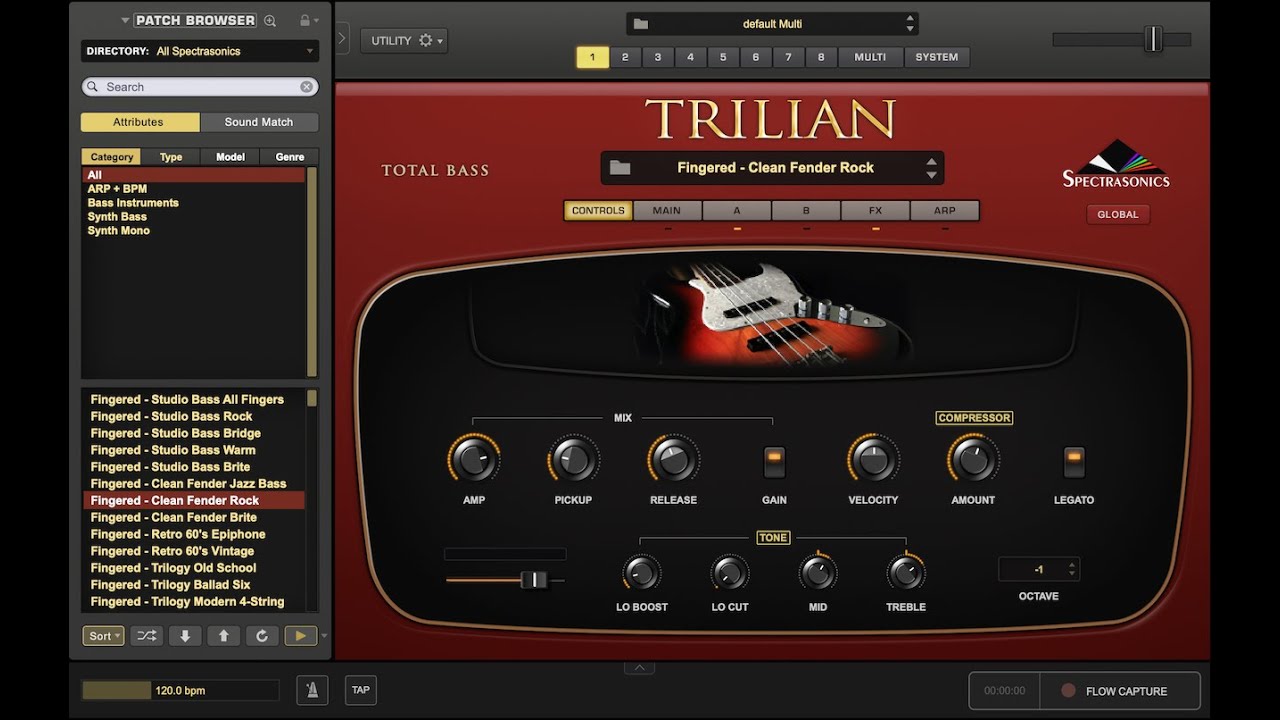
Task: Click the GLOBAL button
Action: click(1118, 214)
